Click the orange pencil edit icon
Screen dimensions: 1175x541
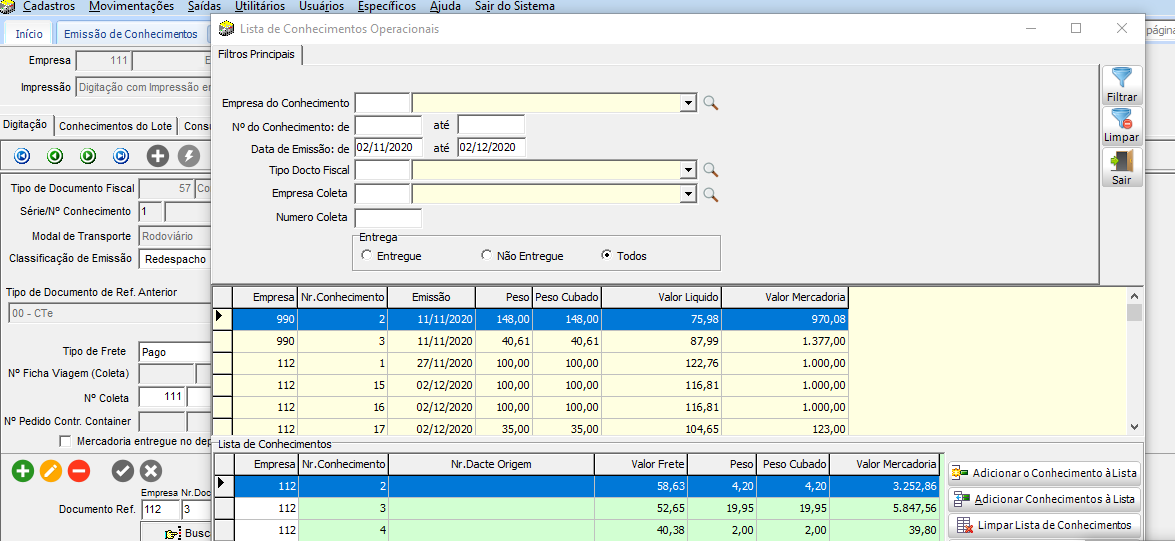[51, 471]
